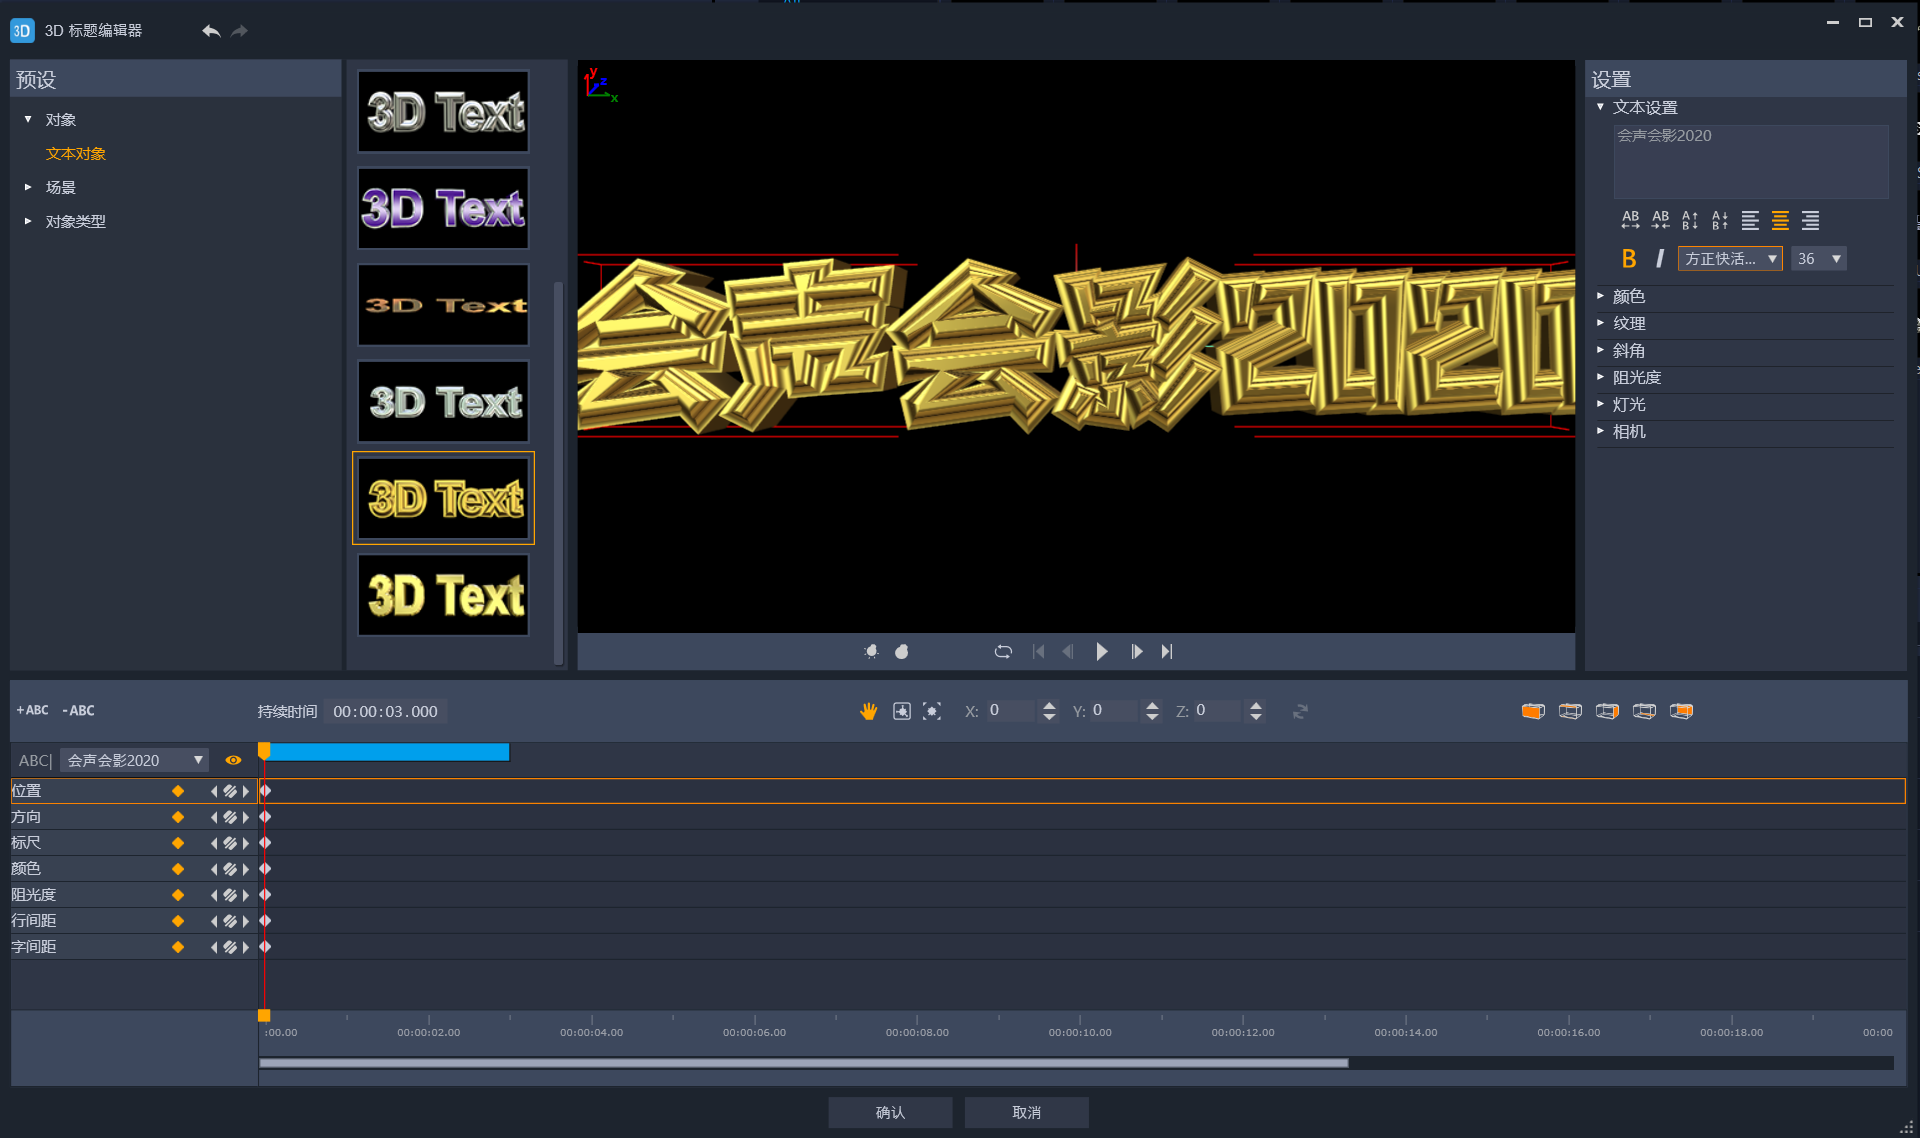Choose the third camera view cube icon

coord(1607,711)
